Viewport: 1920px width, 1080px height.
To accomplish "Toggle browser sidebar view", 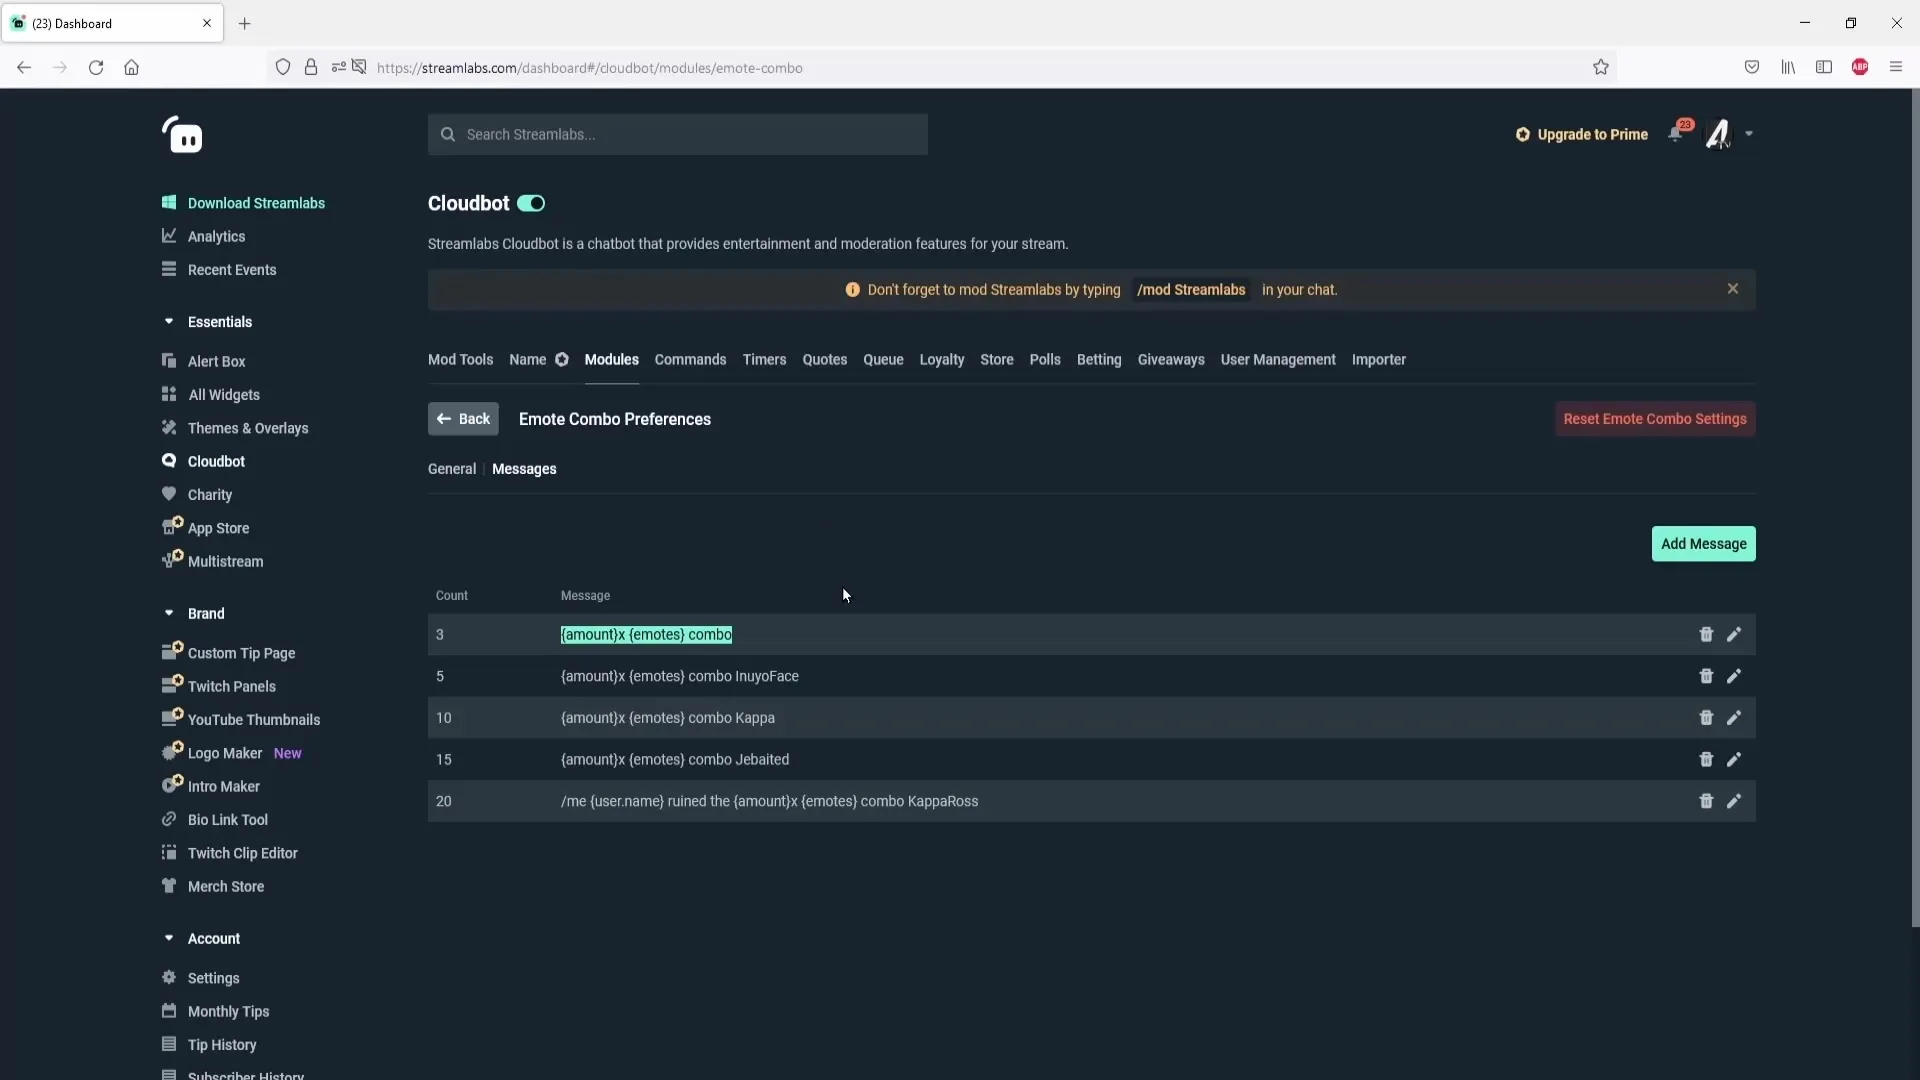I will [x=1824, y=67].
